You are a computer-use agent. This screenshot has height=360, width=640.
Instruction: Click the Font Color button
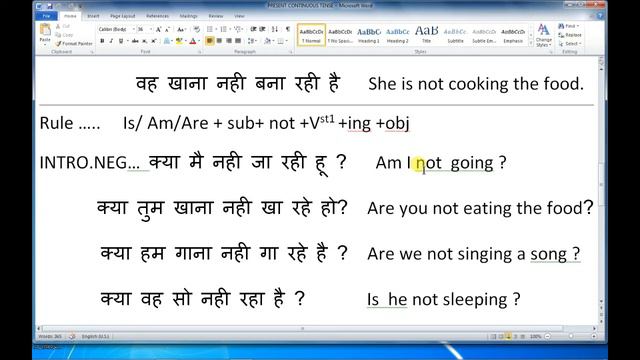(x=194, y=41)
